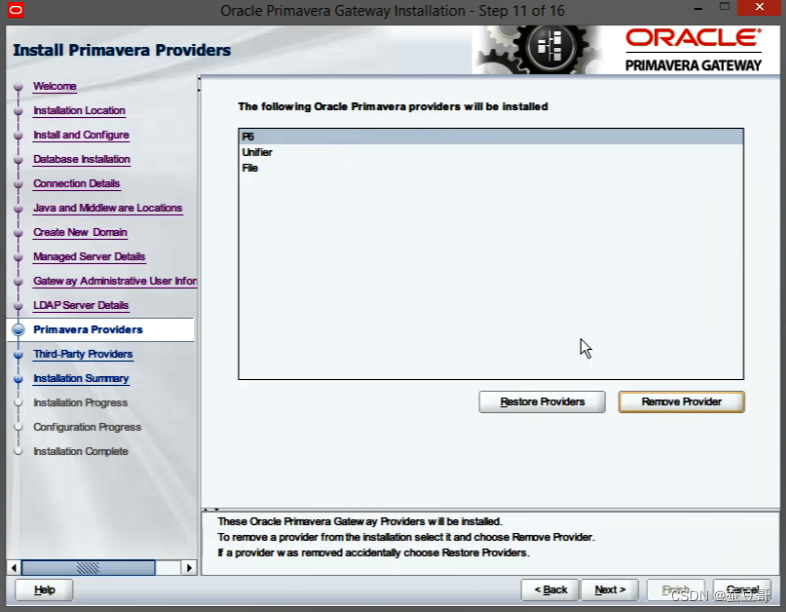
Task: Jump to Installation Summary step
Action: pos(81,378)
